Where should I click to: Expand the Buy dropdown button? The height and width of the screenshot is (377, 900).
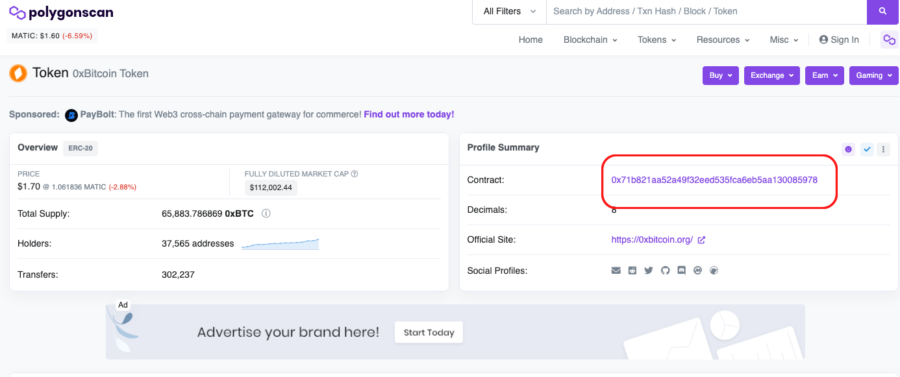[x=720, y=75]
